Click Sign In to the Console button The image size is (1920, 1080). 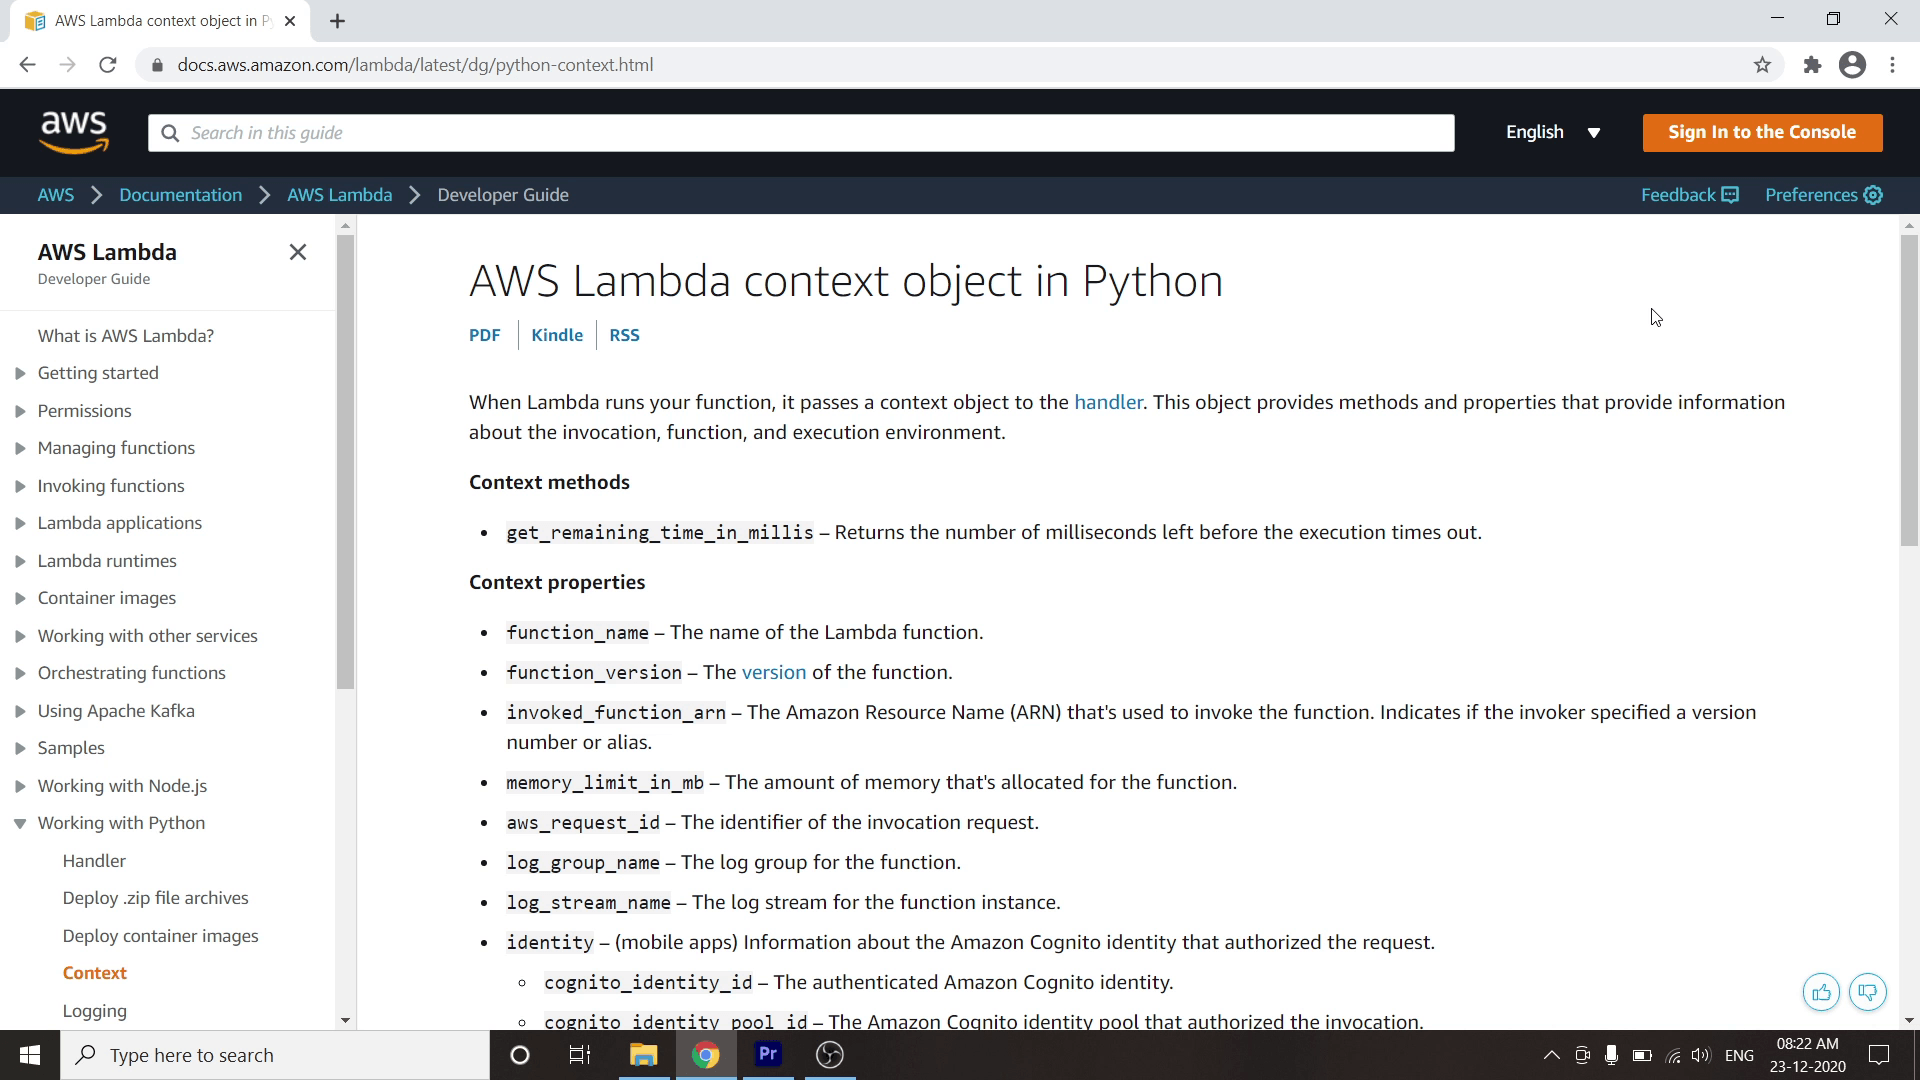(x=1761, y=132)
